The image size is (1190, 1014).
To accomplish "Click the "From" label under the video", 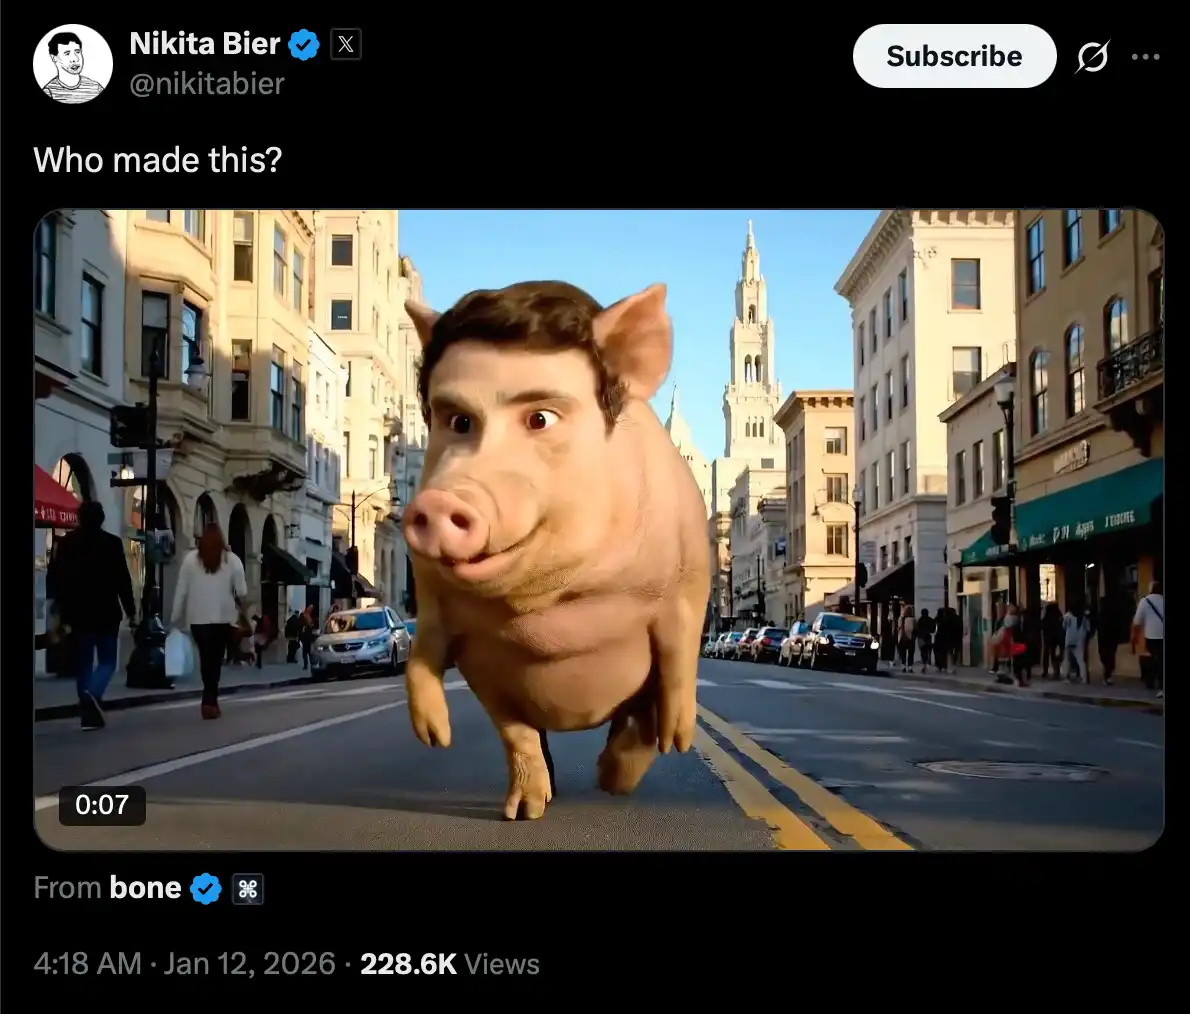I will [x=68, y=888].
